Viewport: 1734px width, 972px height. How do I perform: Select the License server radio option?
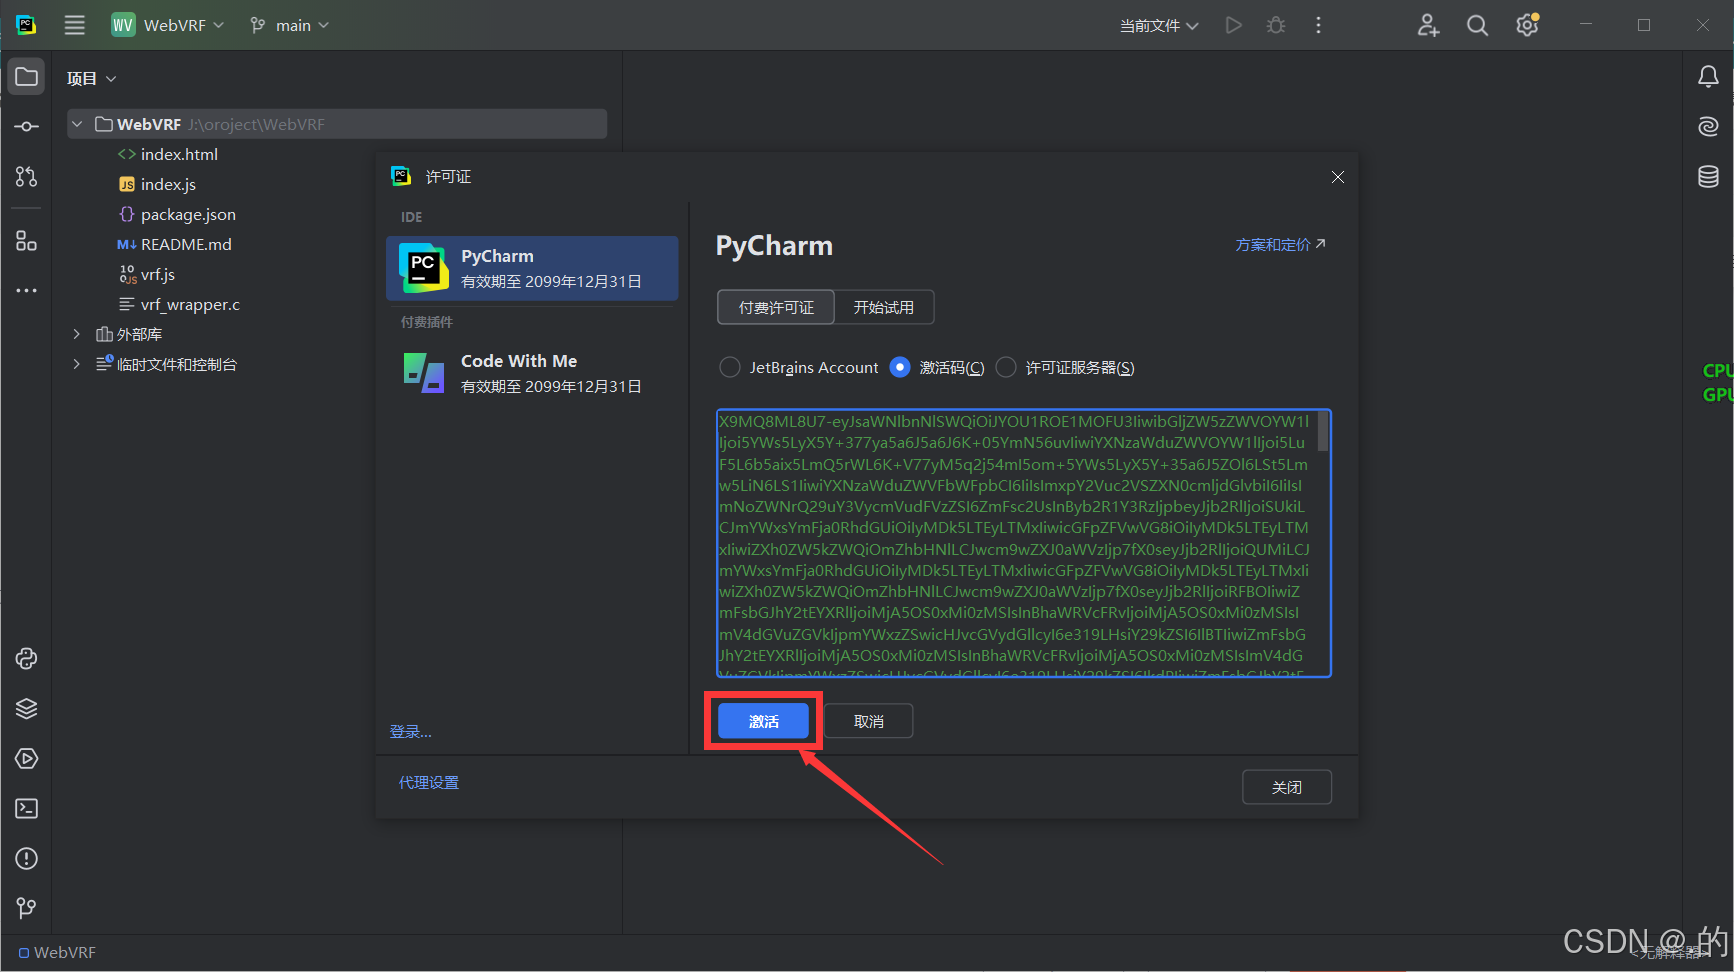[1065, 367]
